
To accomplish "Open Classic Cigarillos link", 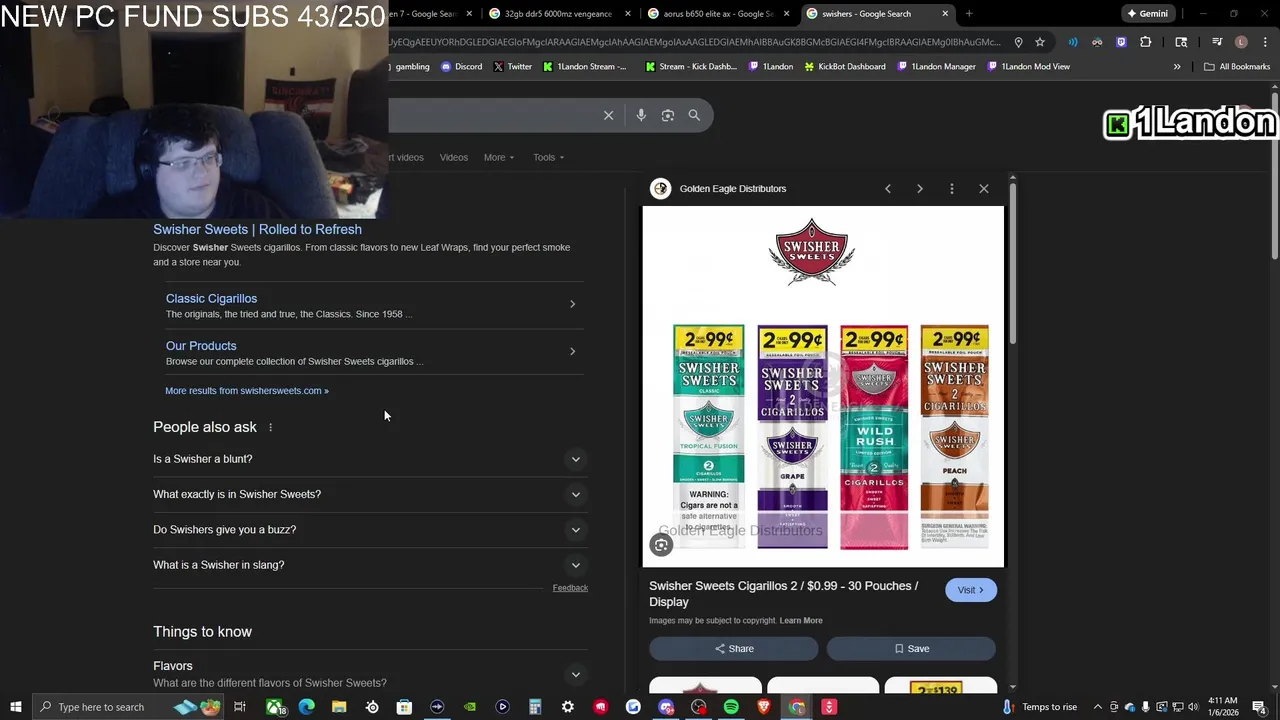I will click(x=211, y=298).
